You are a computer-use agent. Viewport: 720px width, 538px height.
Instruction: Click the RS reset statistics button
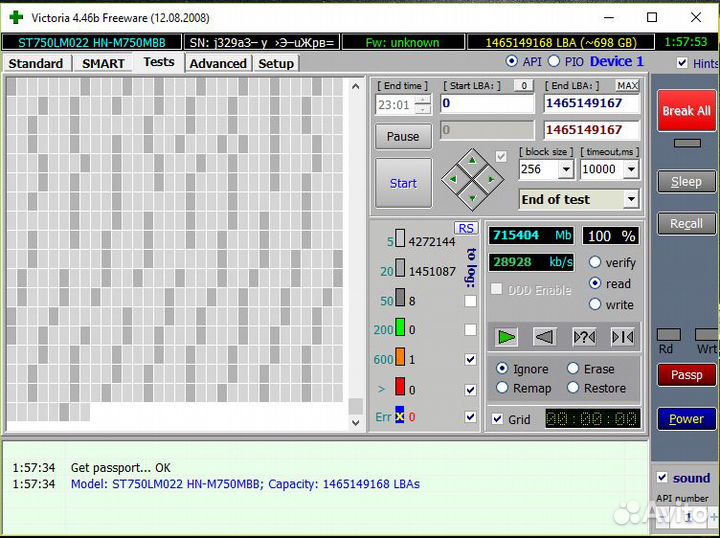coord(466,228)
